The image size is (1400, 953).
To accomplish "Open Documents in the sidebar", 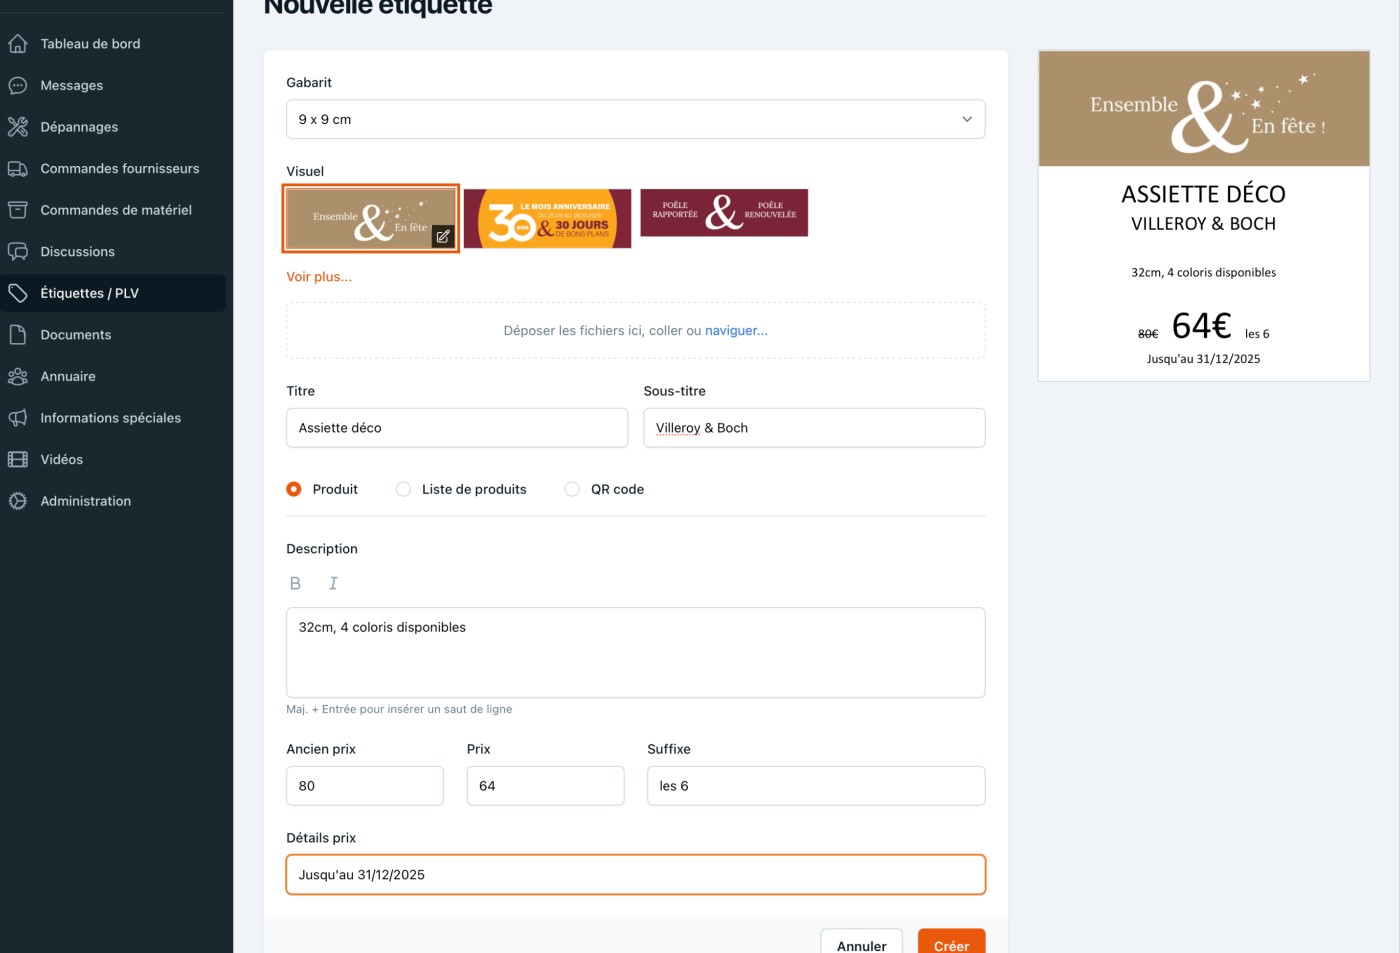I will coord(76,335).
